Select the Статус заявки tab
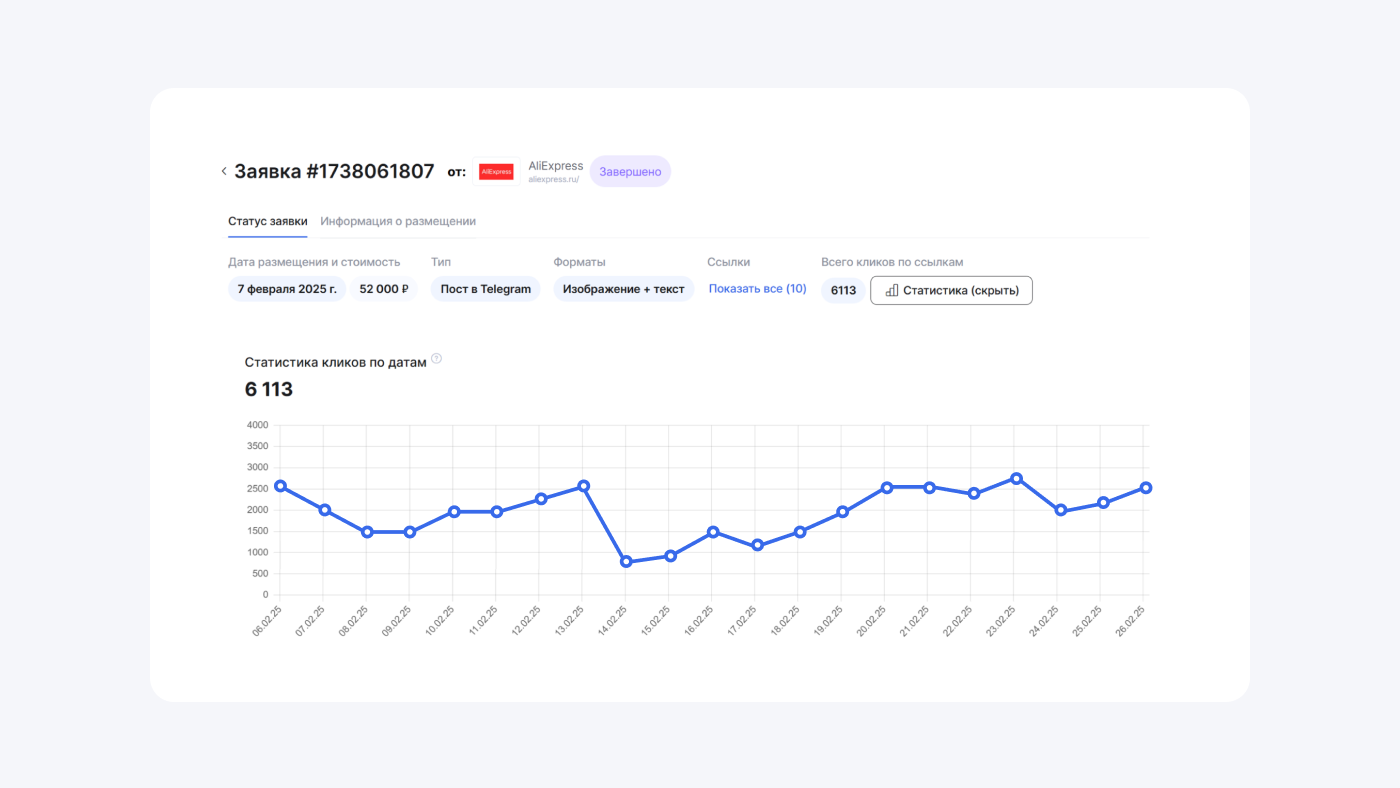Image resolution: width=1400 pixels, height=788 pixels. (267, 221)
